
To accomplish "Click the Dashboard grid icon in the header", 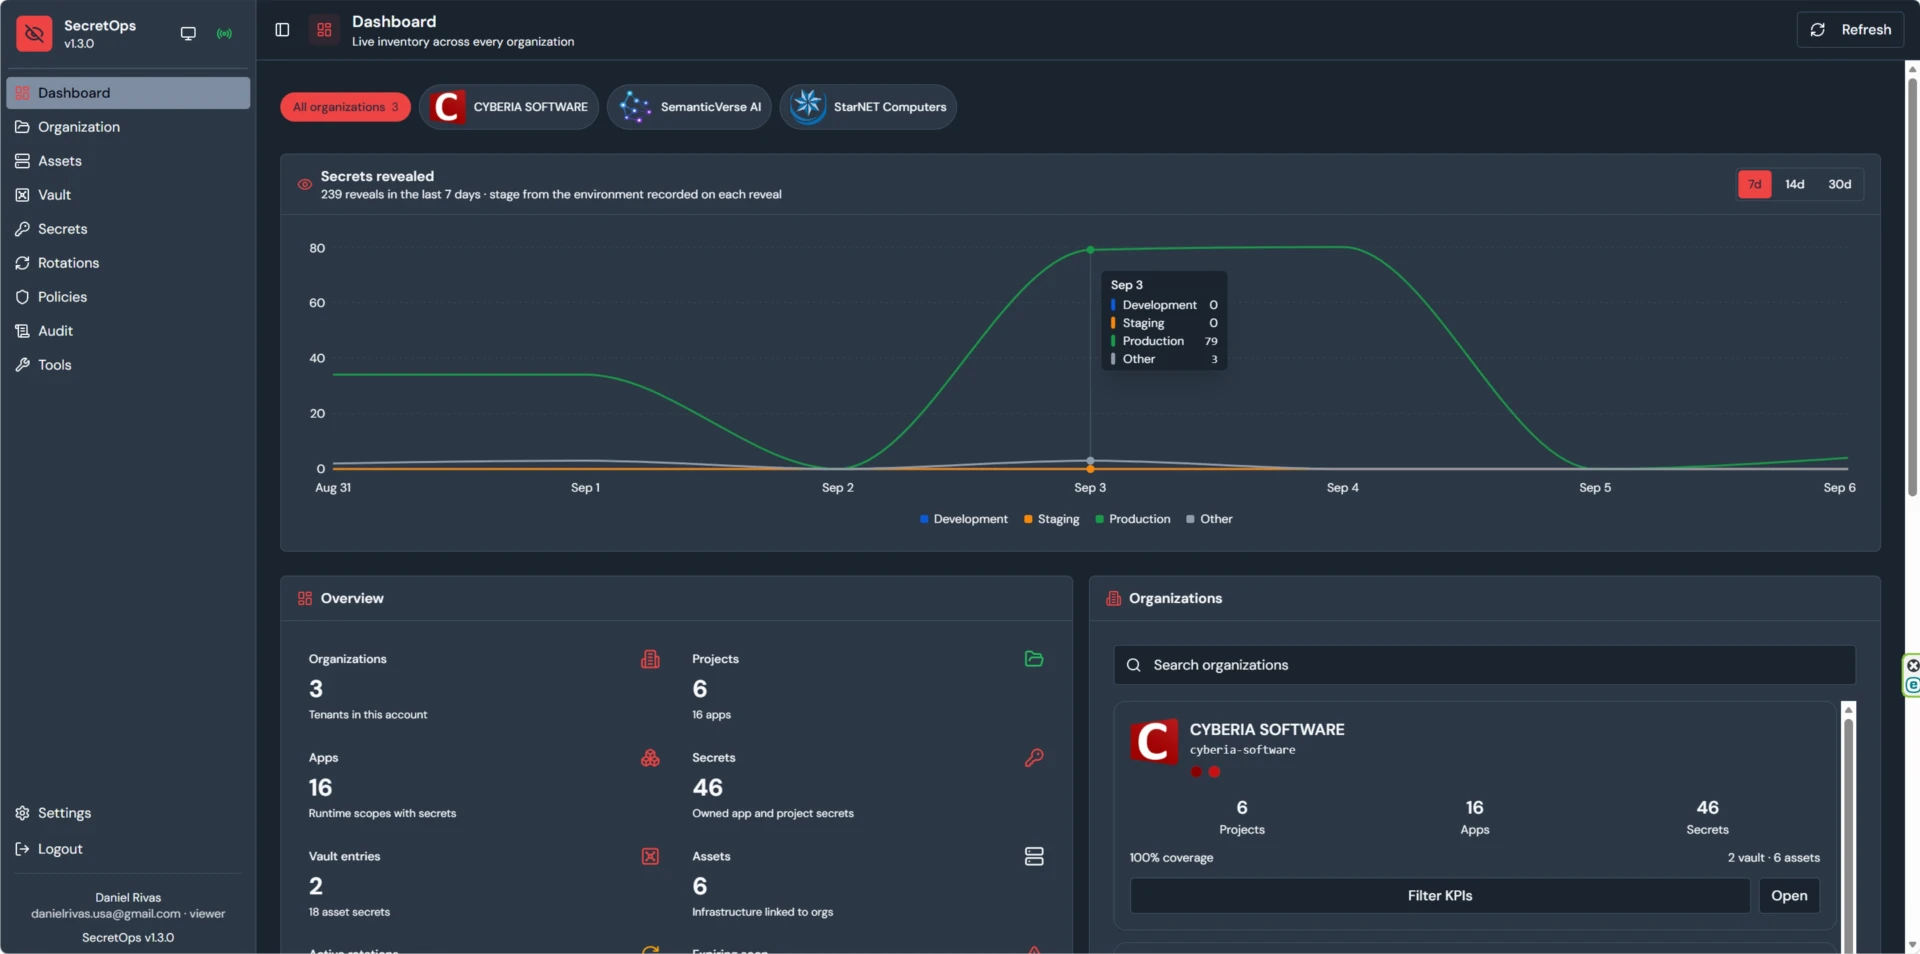I will click(x=324, y=30).
